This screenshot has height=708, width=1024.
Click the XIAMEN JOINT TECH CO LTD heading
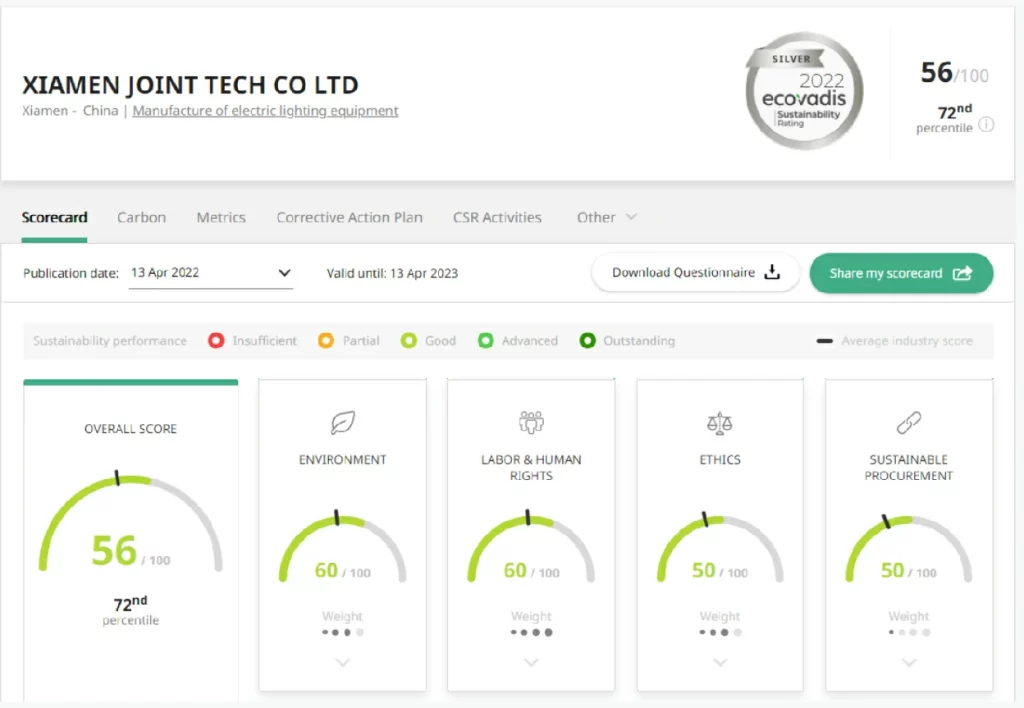click(x=190, y=85)
